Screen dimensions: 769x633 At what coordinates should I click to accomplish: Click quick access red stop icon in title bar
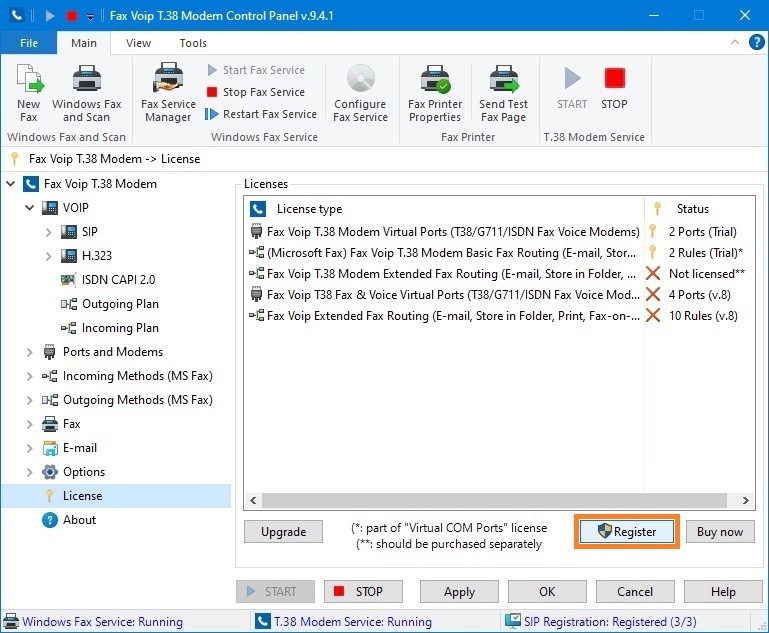(72, 16)
